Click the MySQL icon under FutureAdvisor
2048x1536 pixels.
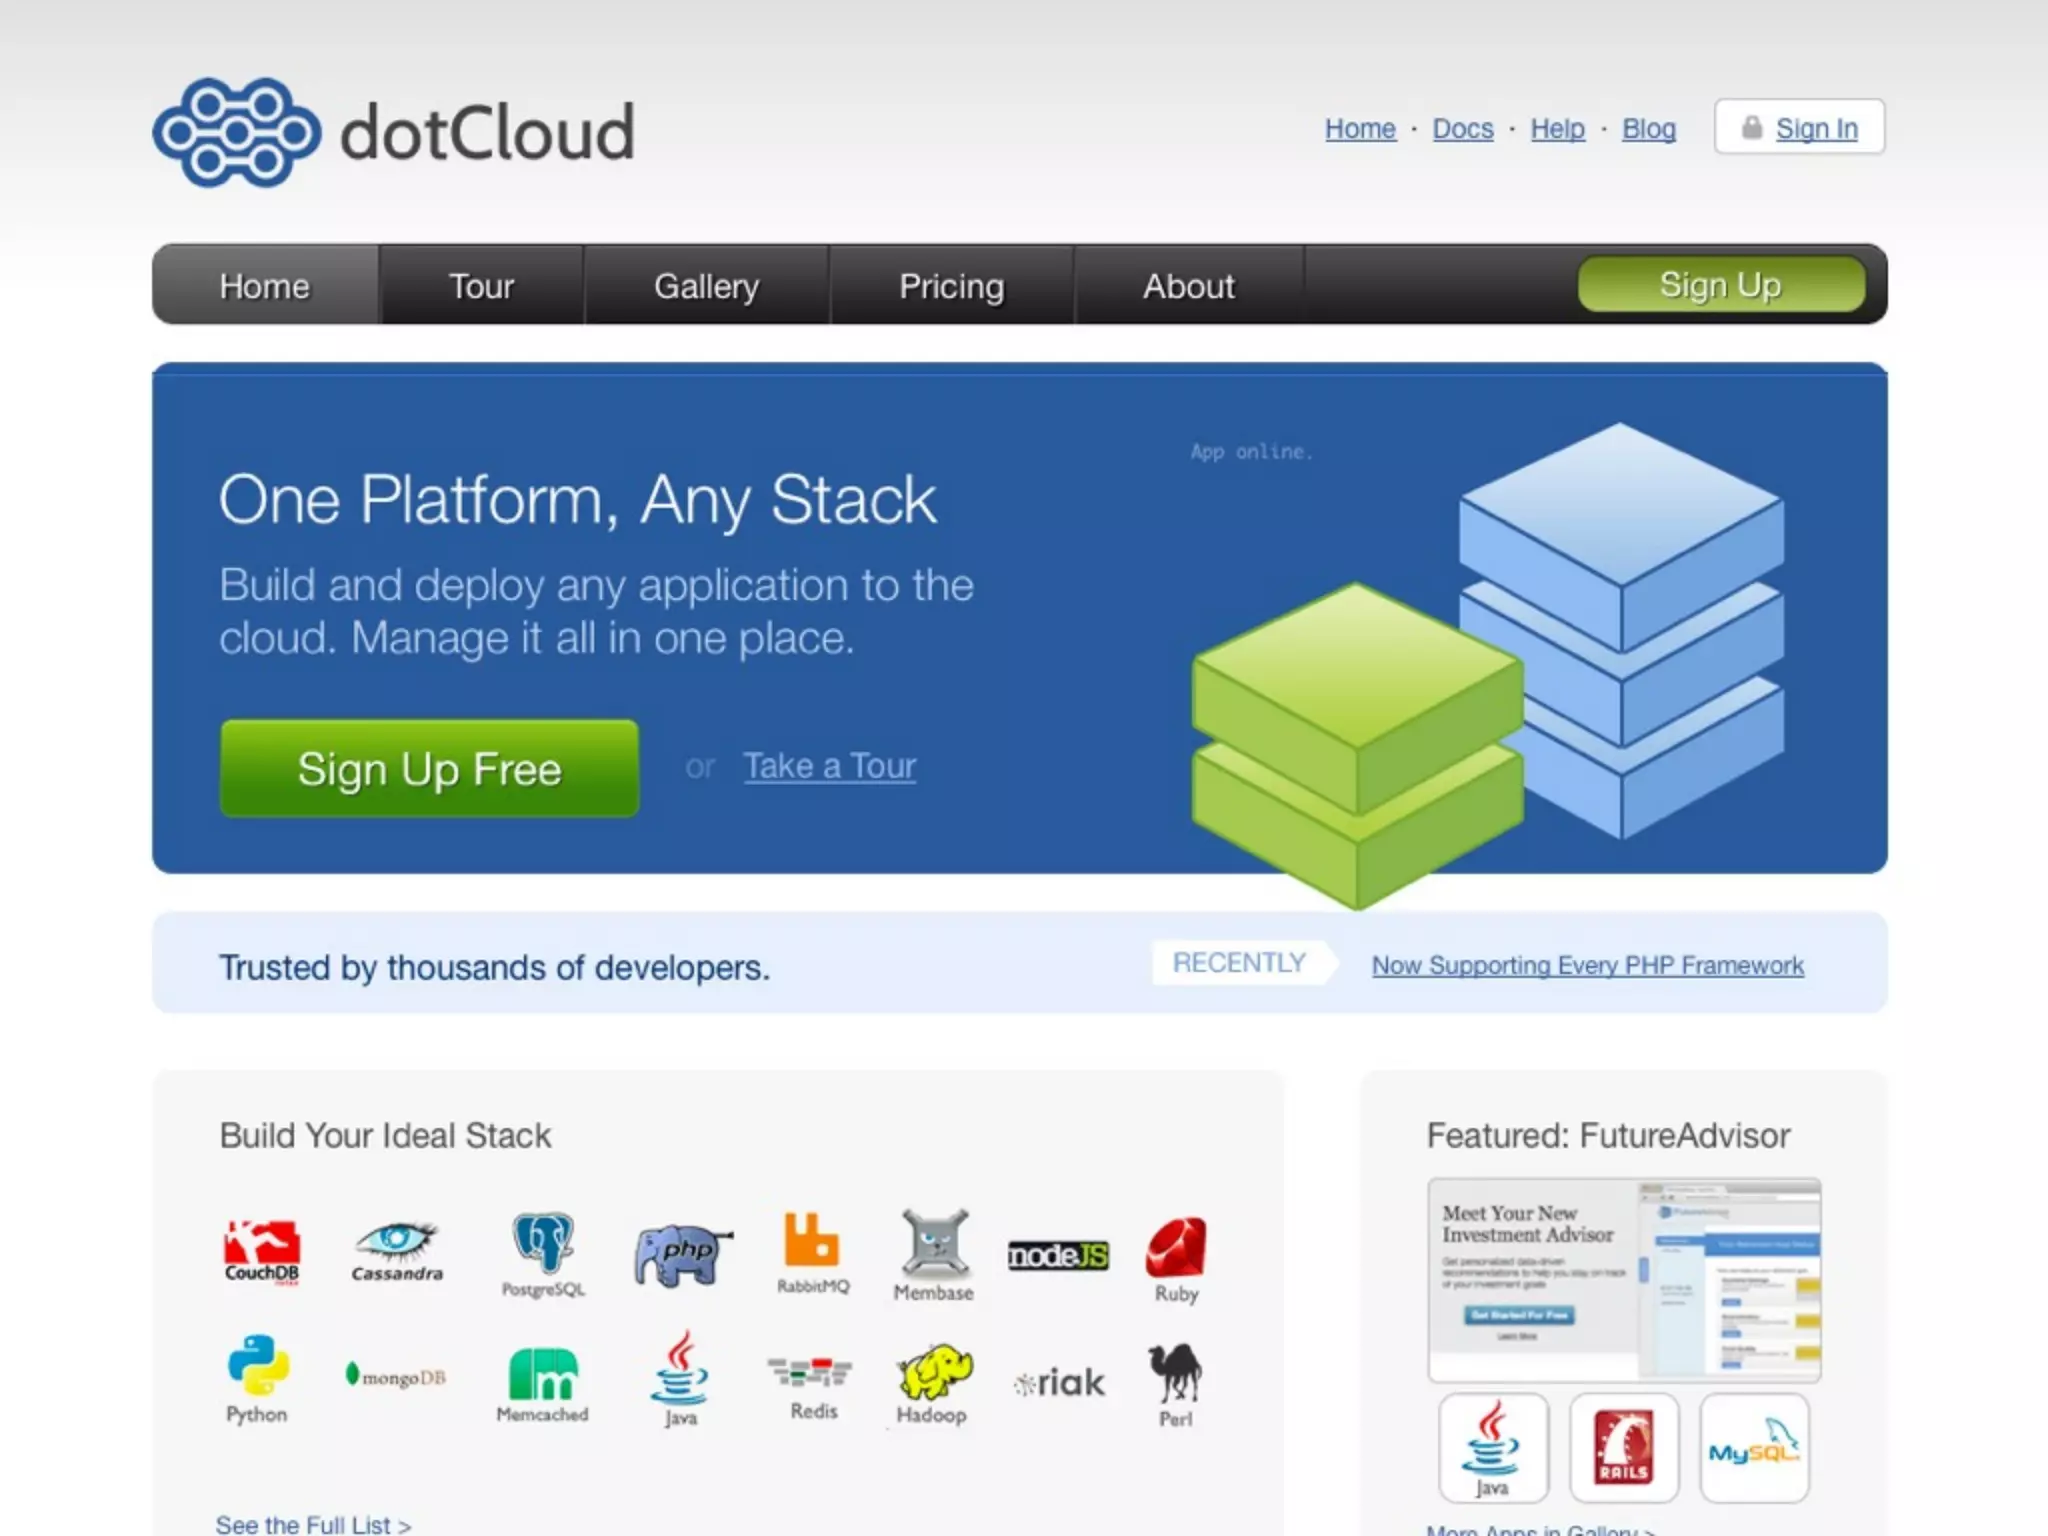pos(1754,1447)
